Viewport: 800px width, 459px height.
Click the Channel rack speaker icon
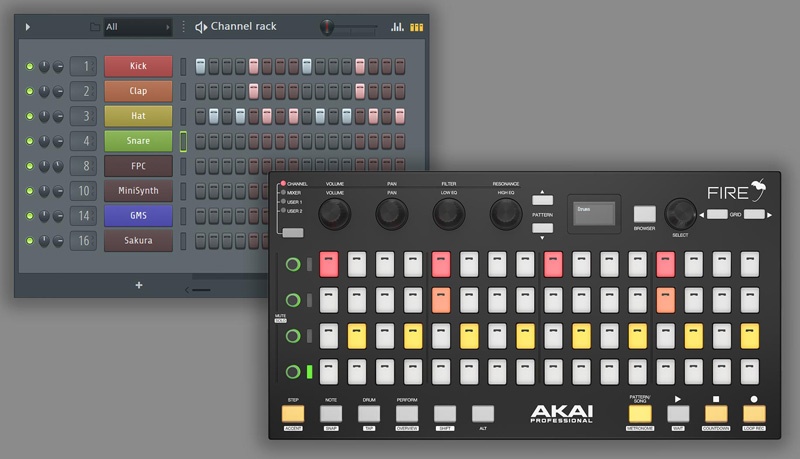pos(201,27)
